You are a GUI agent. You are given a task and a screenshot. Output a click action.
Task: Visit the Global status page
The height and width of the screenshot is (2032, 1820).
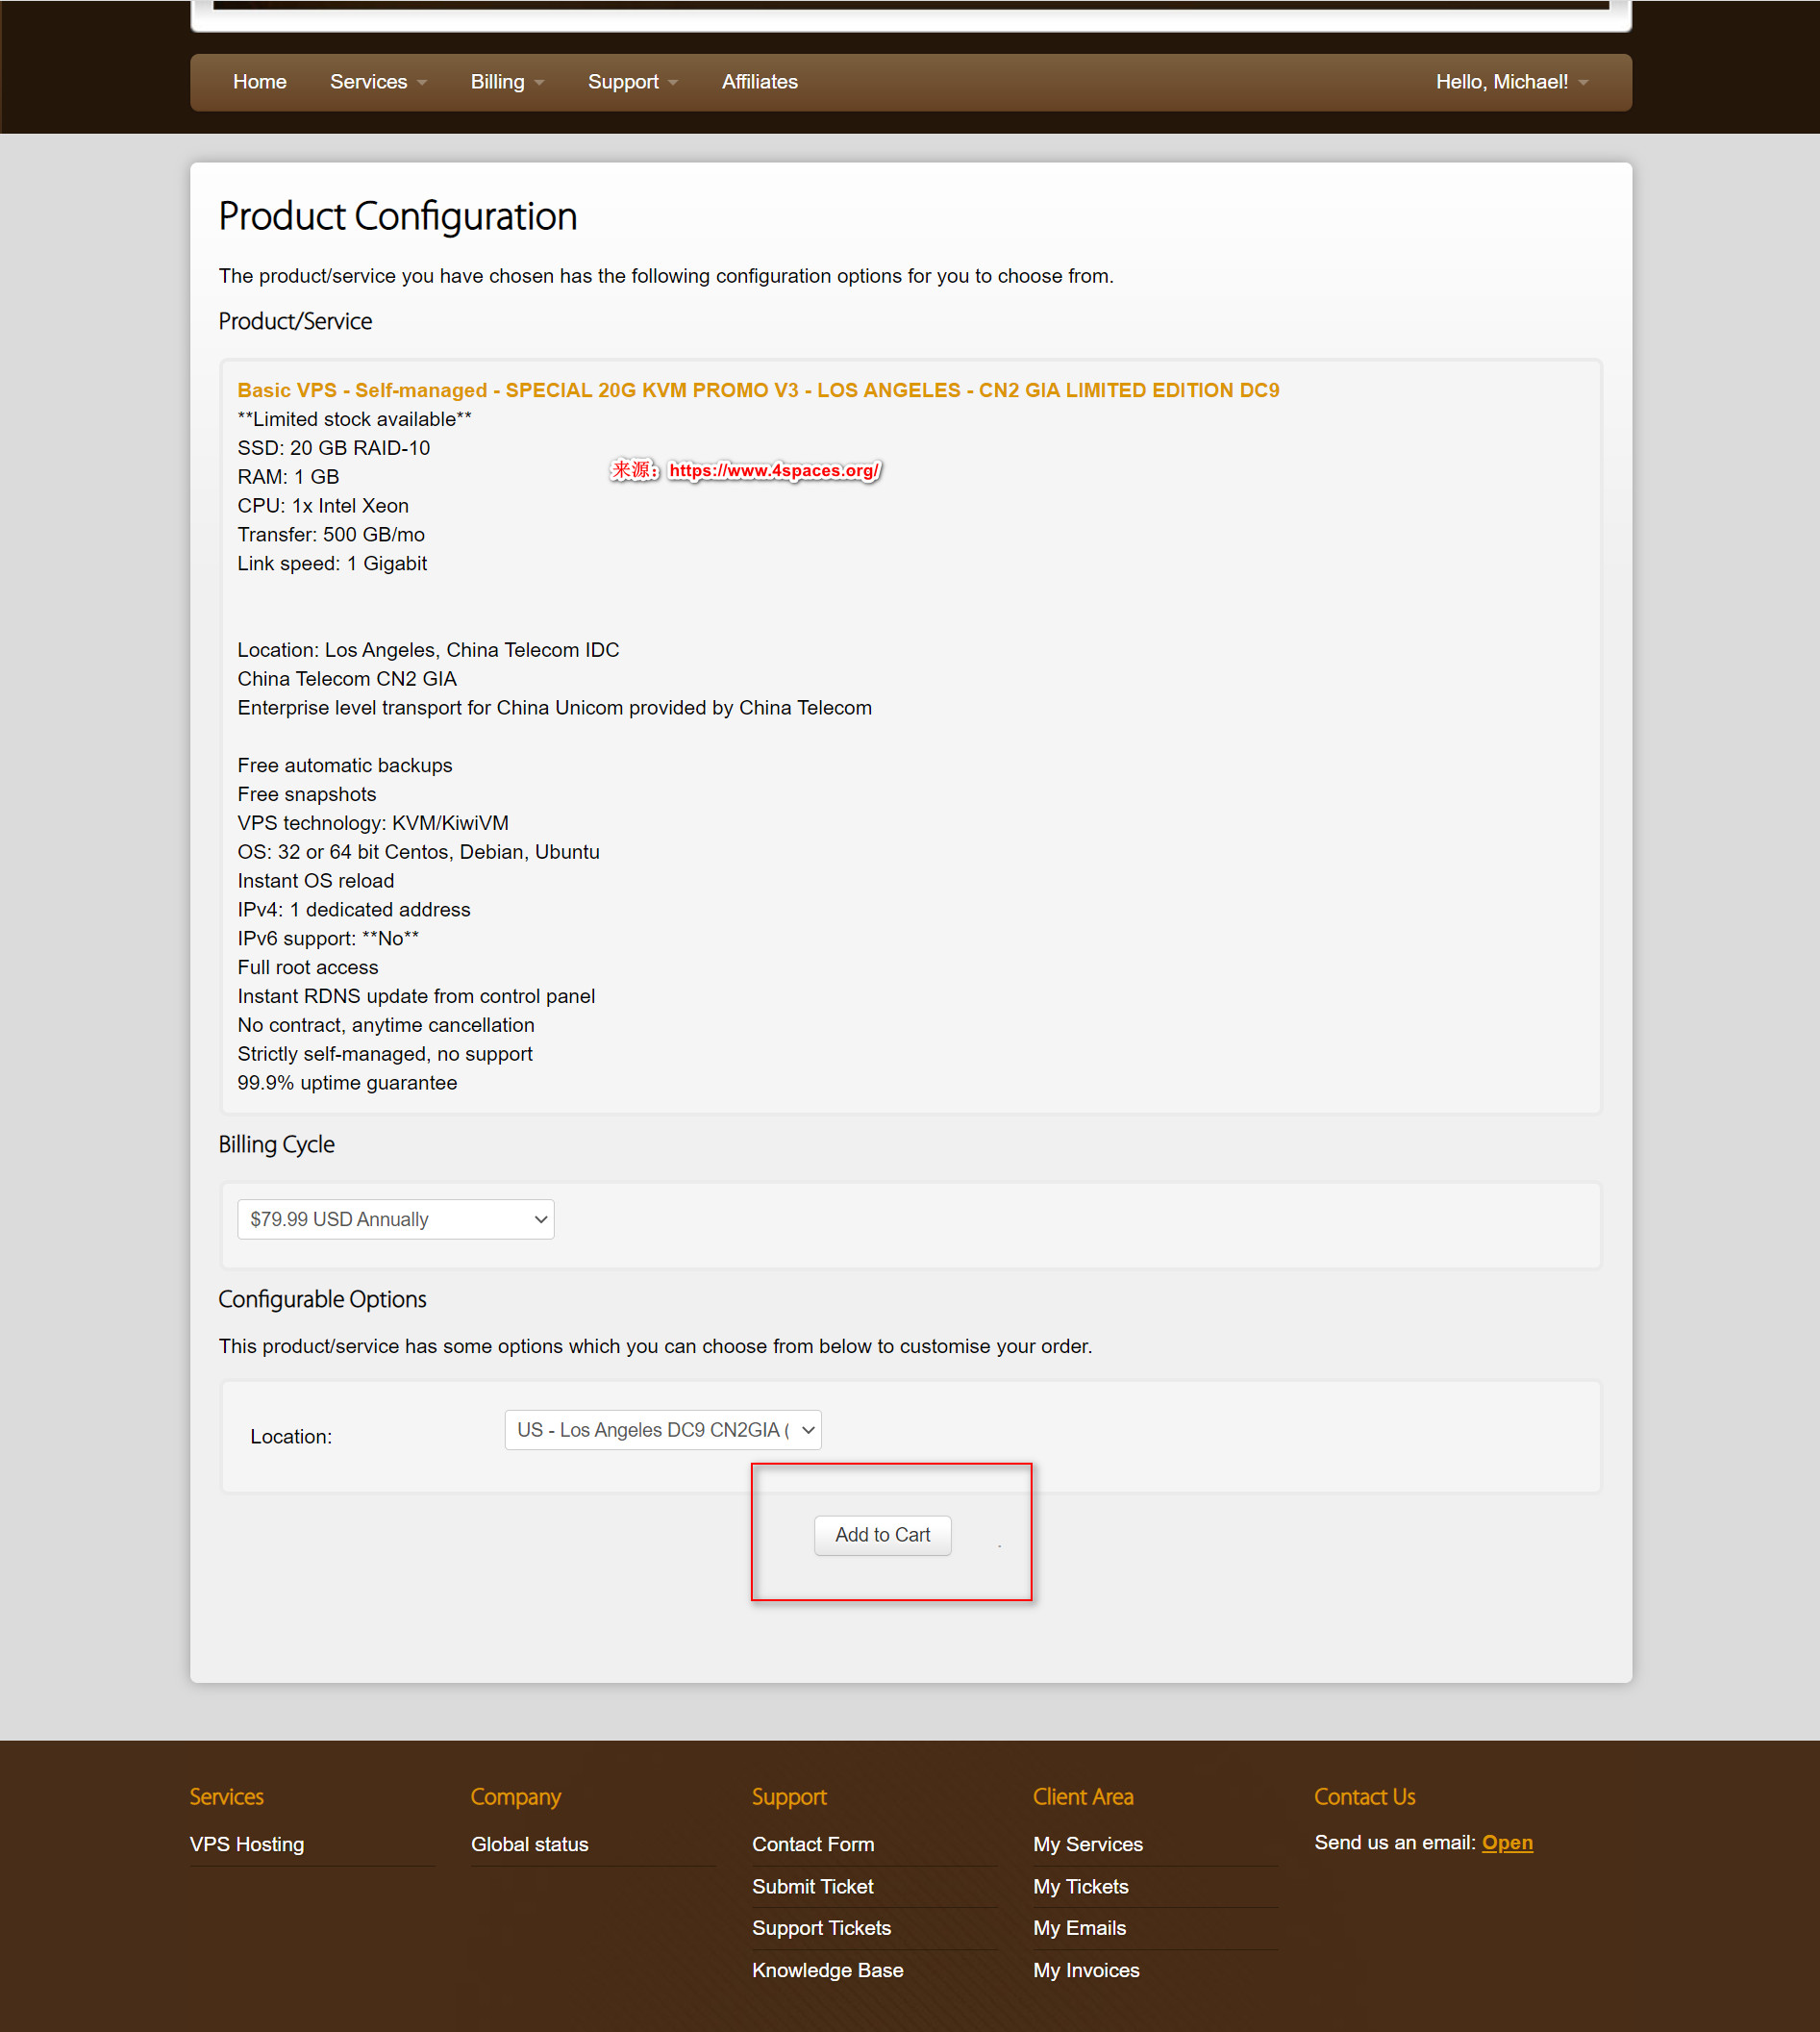pos(529,1844)
